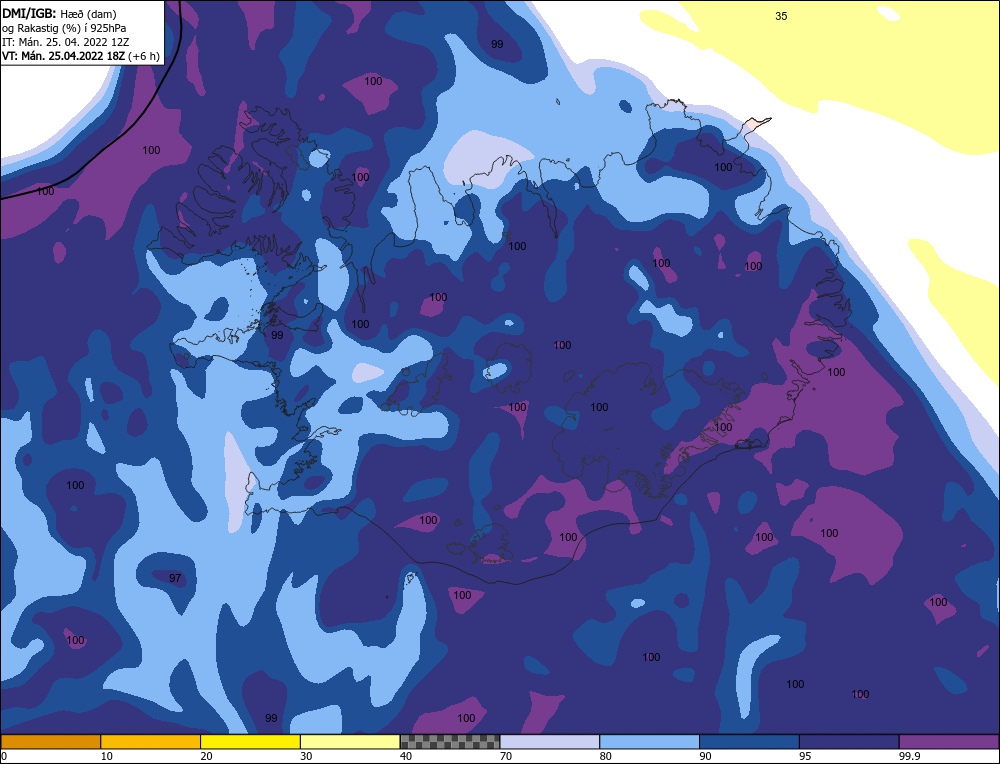
Task: Click the "DMI/IGB: Hæð (dam)" title line
Action: click(x=59, y=13)
